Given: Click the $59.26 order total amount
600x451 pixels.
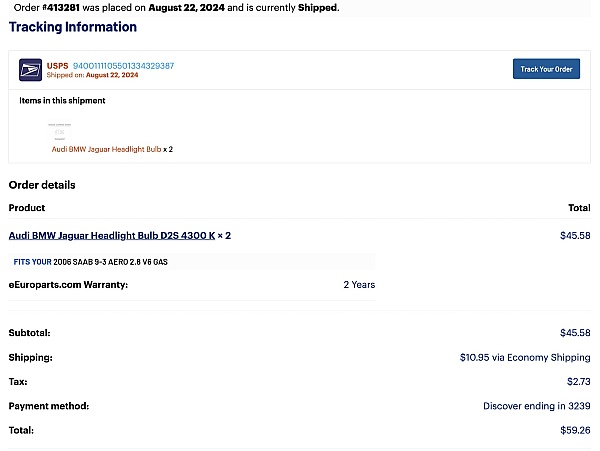Looking at the screenshot, I should pos(575,430).
